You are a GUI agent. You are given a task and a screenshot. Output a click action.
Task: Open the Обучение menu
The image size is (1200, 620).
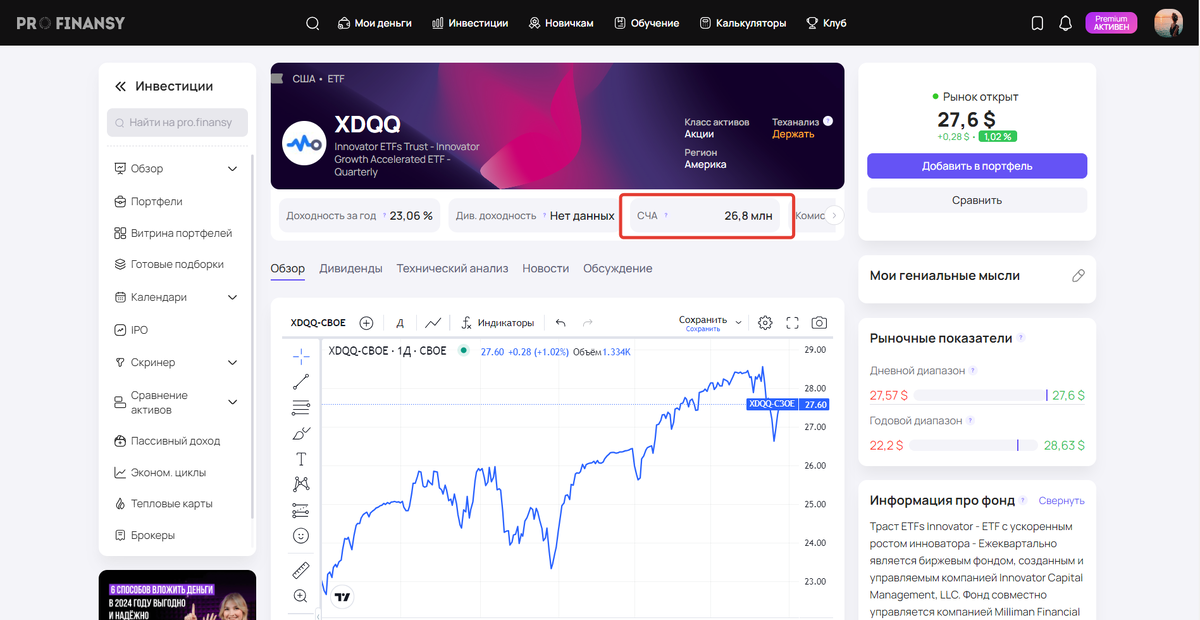click(x=646, y=23)
